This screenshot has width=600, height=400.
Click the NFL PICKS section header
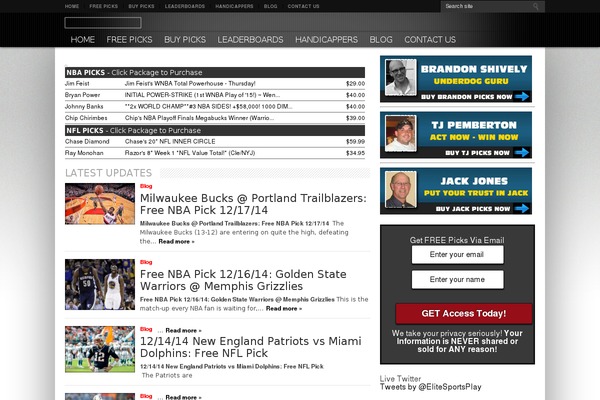215,131
